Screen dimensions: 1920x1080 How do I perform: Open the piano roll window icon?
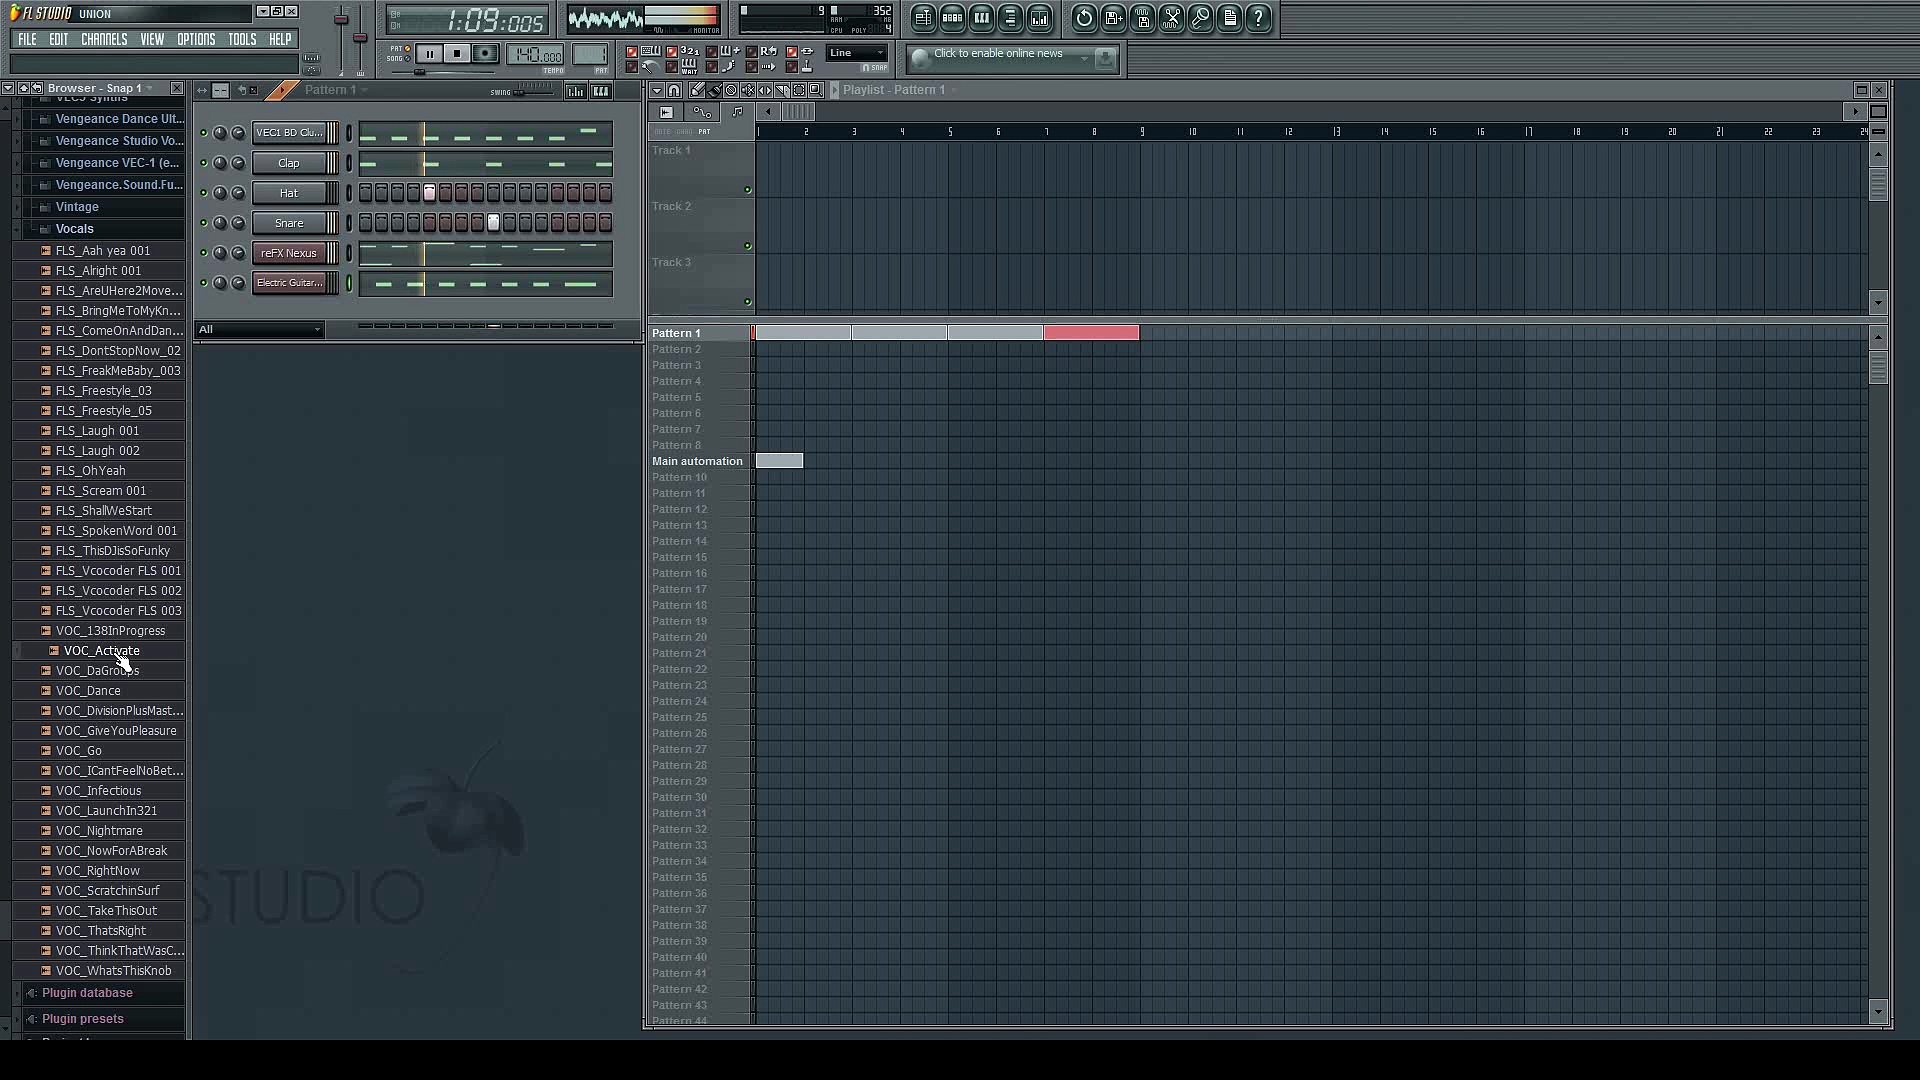pyautogui.click(x=982, y=18)
